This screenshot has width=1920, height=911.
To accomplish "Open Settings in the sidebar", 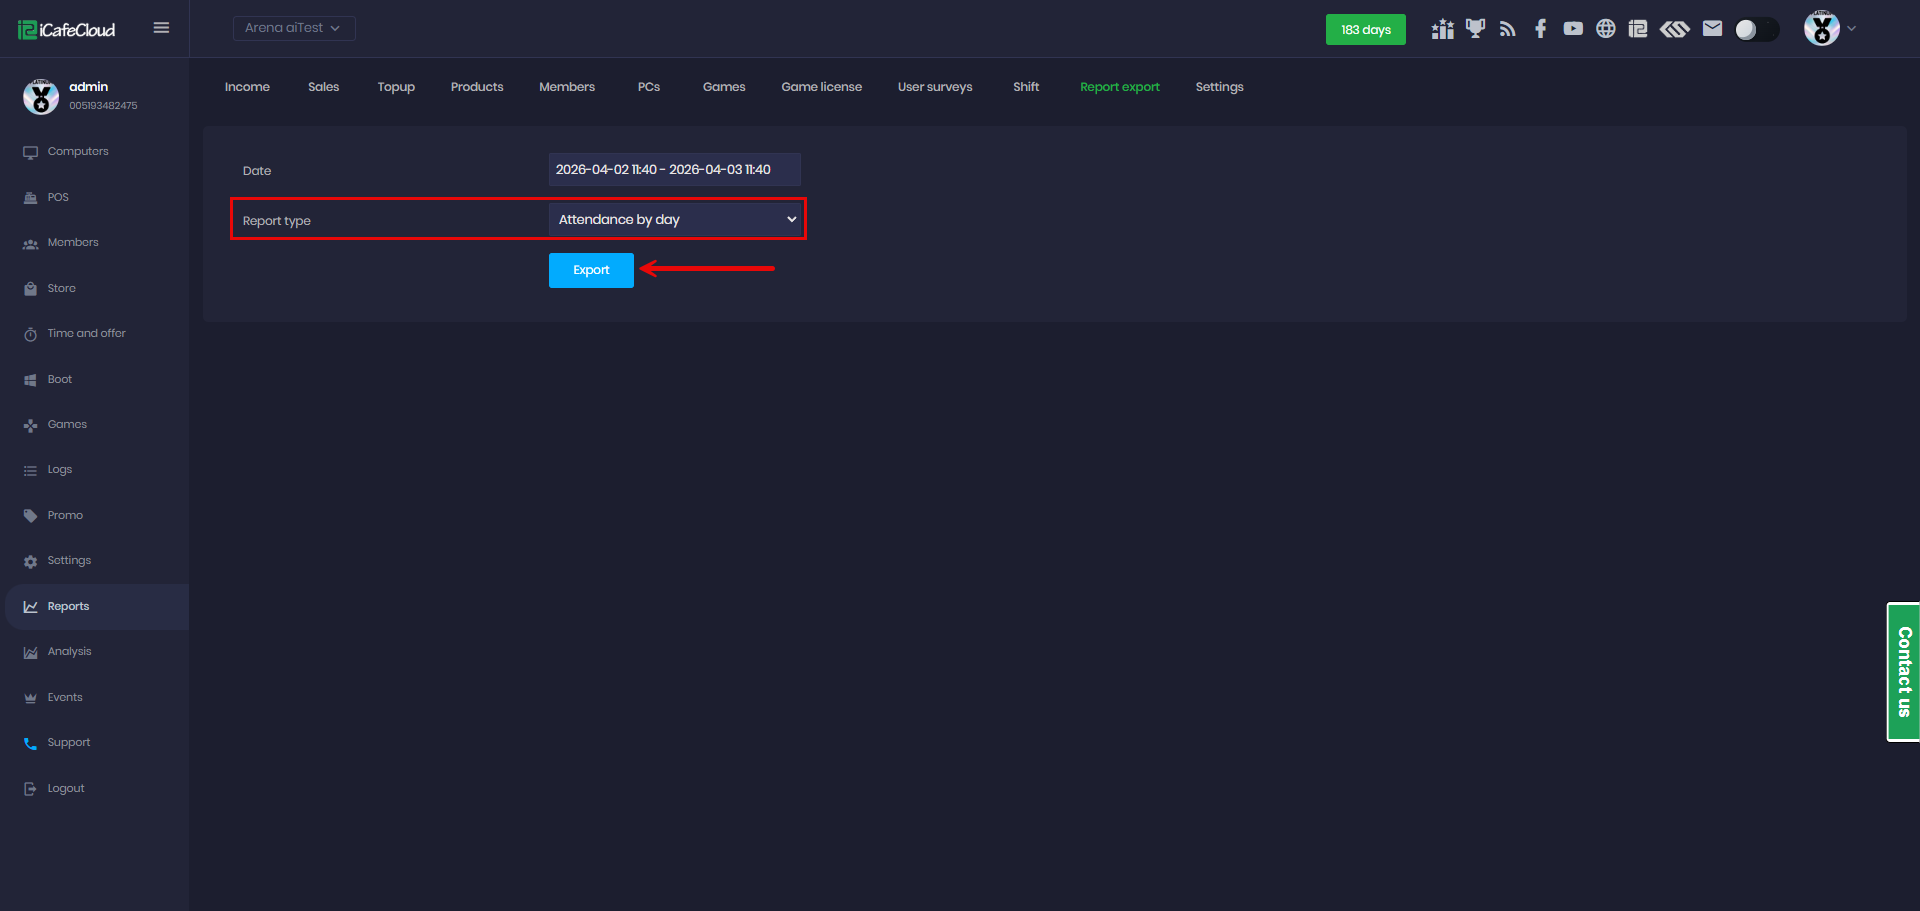I will [69, 561].
